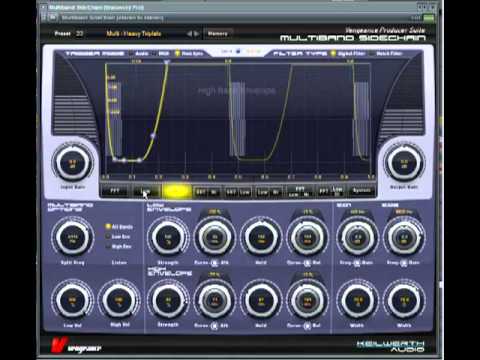Image resolution: width=480 pixels, height=360 pixels.
Task: Switch display to Low view
Action: coord(146,191)
